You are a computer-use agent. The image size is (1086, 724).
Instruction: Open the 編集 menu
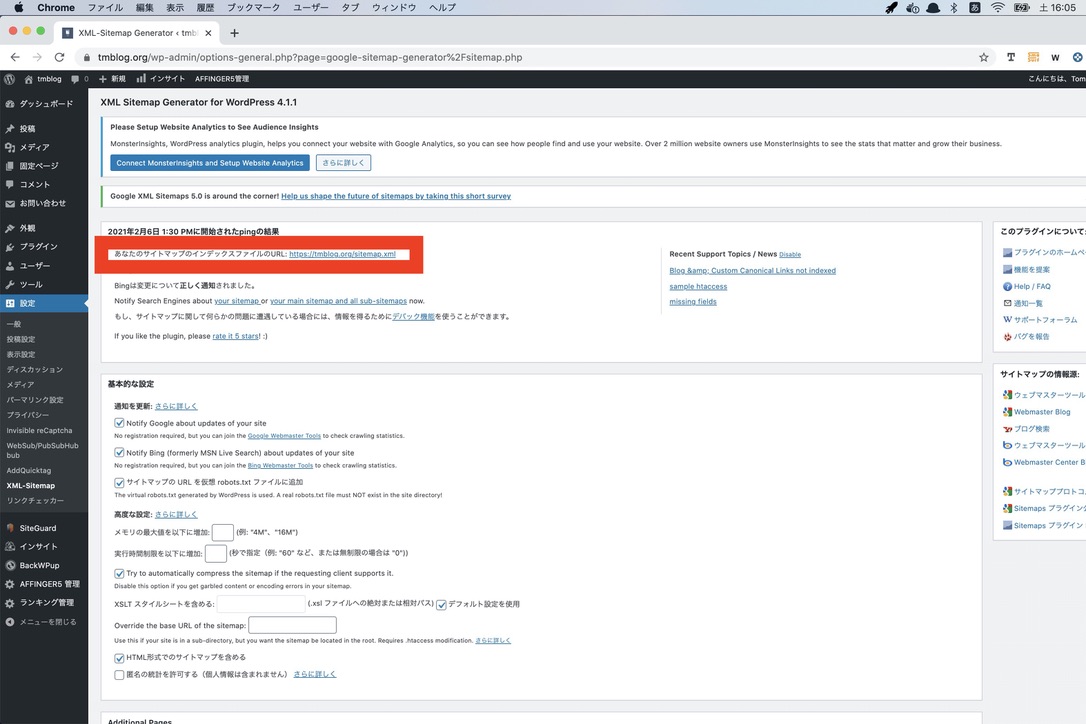pos(145,8)
